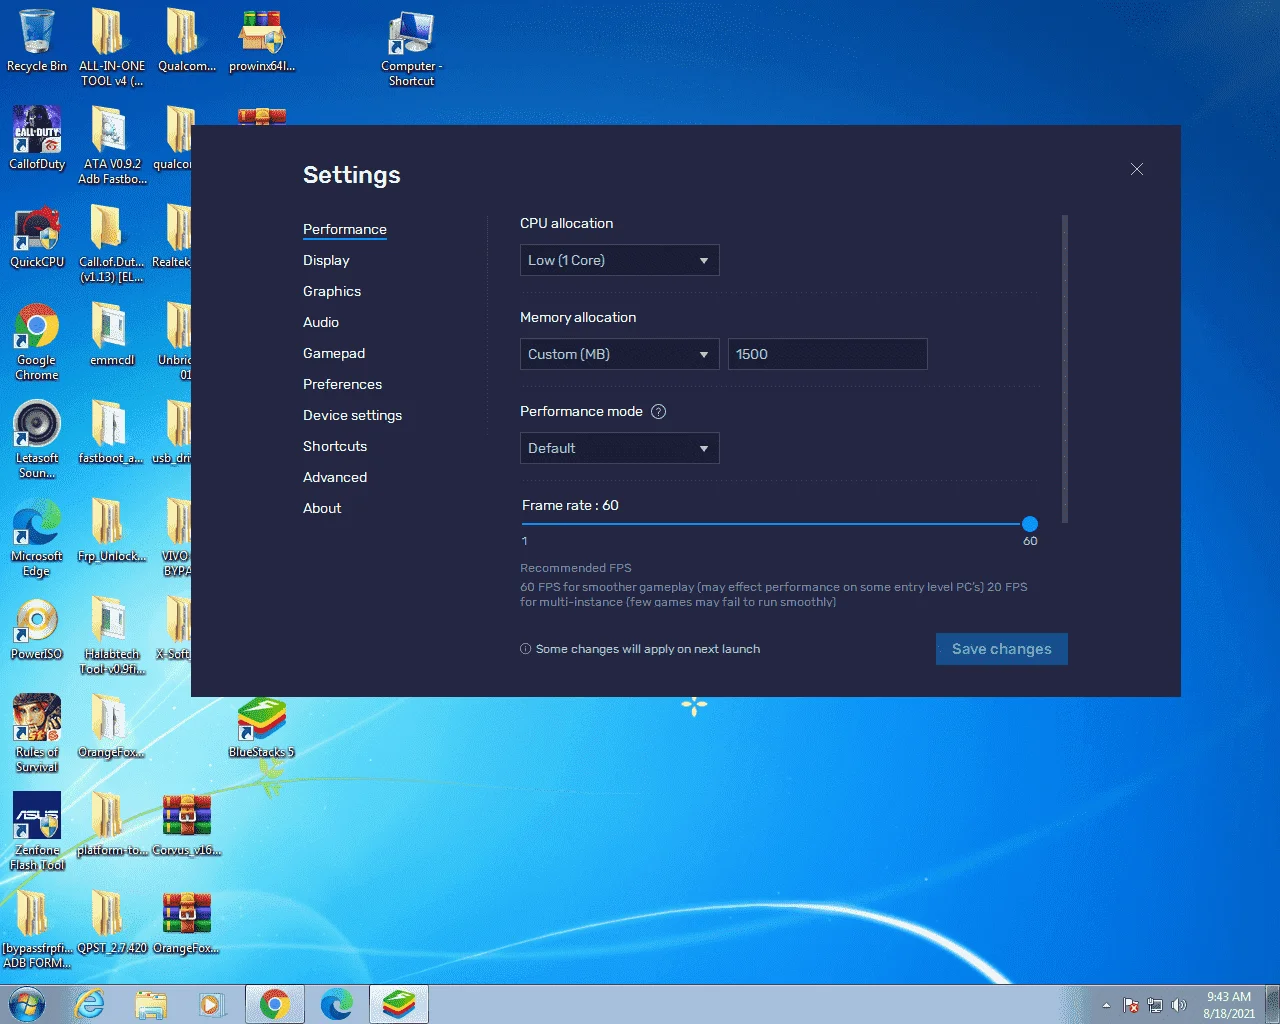
Task: Select the ALL-IN-ONE TOOL v4 folder
Action: [x=111, y=47]
